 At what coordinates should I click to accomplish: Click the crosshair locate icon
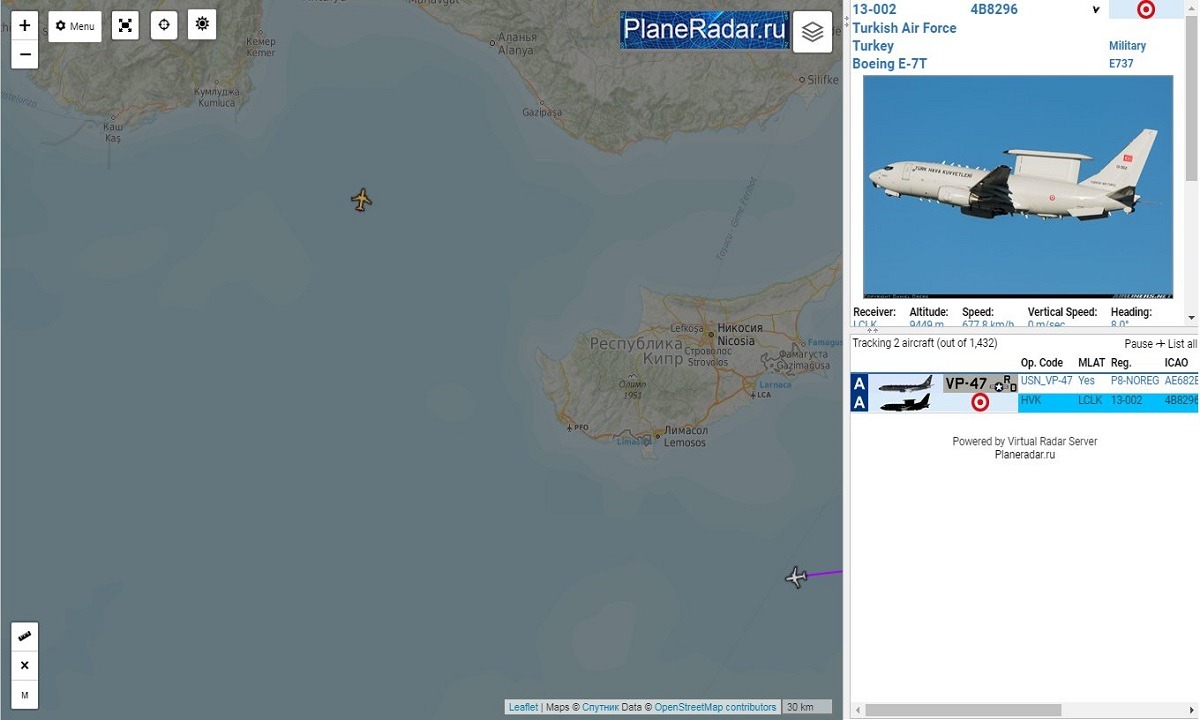[164, 25]
